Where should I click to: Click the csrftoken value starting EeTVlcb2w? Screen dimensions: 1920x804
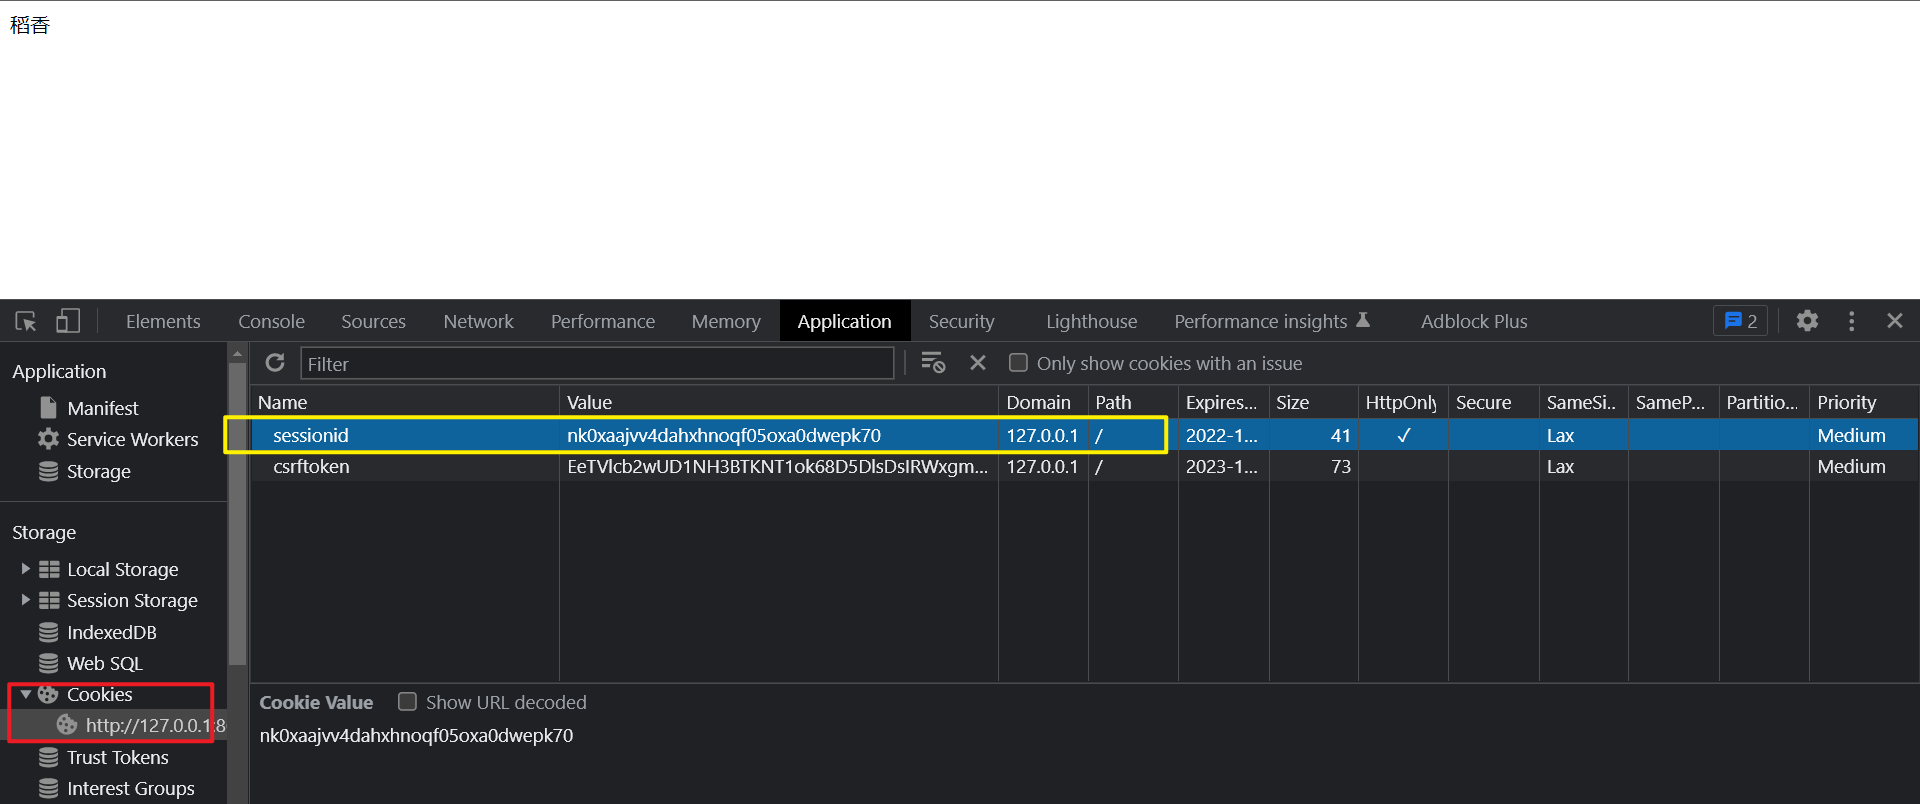click(779, 466)
